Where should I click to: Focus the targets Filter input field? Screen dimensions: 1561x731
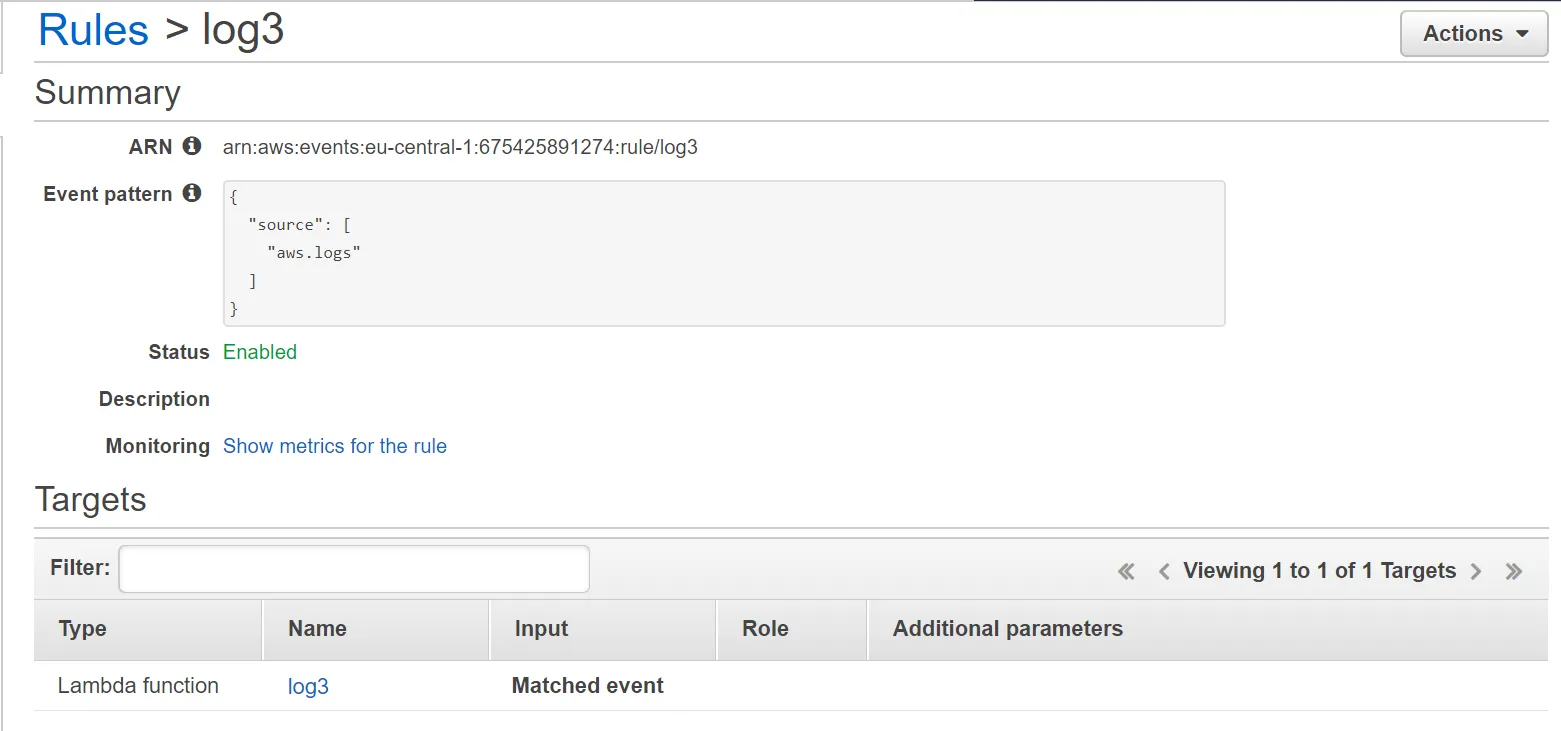point(354,569)
